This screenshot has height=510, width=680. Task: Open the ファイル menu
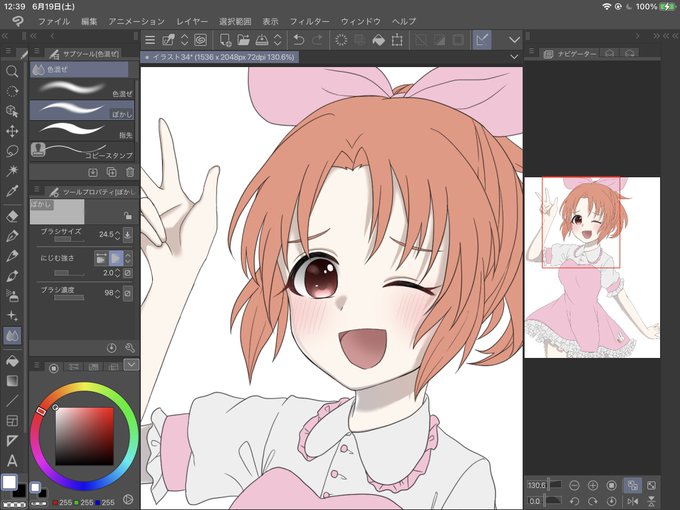coord(54,21)
